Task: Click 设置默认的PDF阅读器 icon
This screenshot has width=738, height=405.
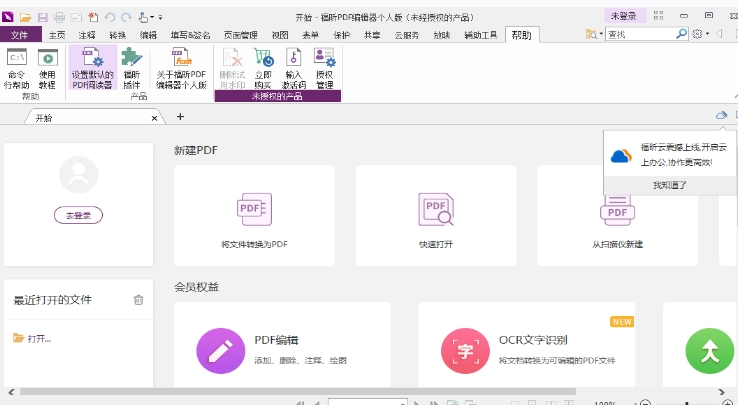Action: [92, 68]
